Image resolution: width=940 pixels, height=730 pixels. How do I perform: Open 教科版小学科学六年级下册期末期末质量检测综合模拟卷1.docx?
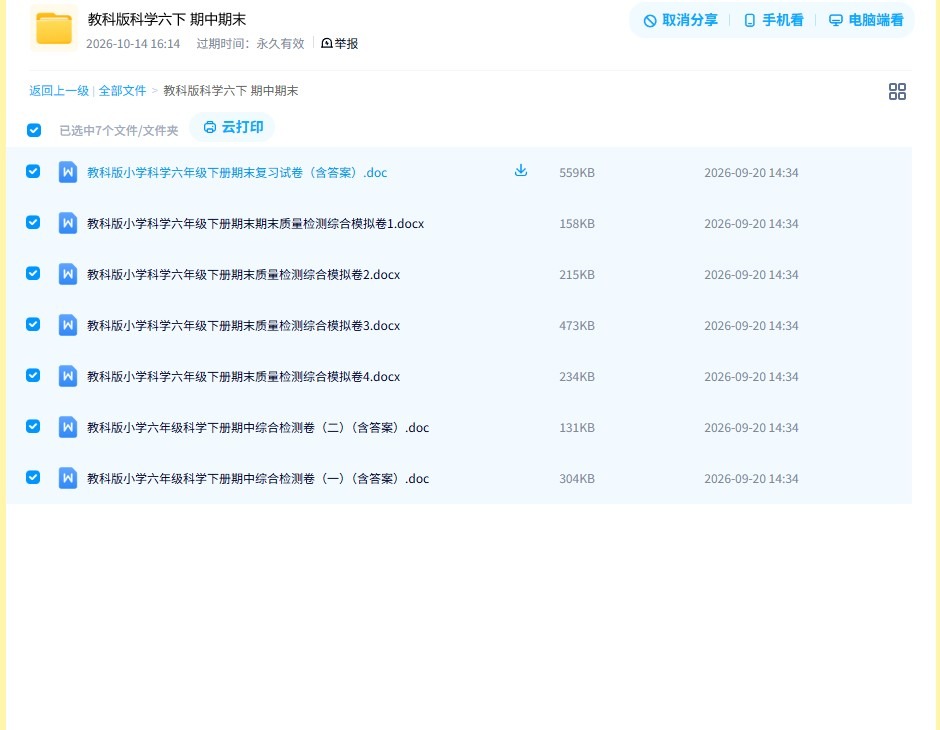coord(255,224)
